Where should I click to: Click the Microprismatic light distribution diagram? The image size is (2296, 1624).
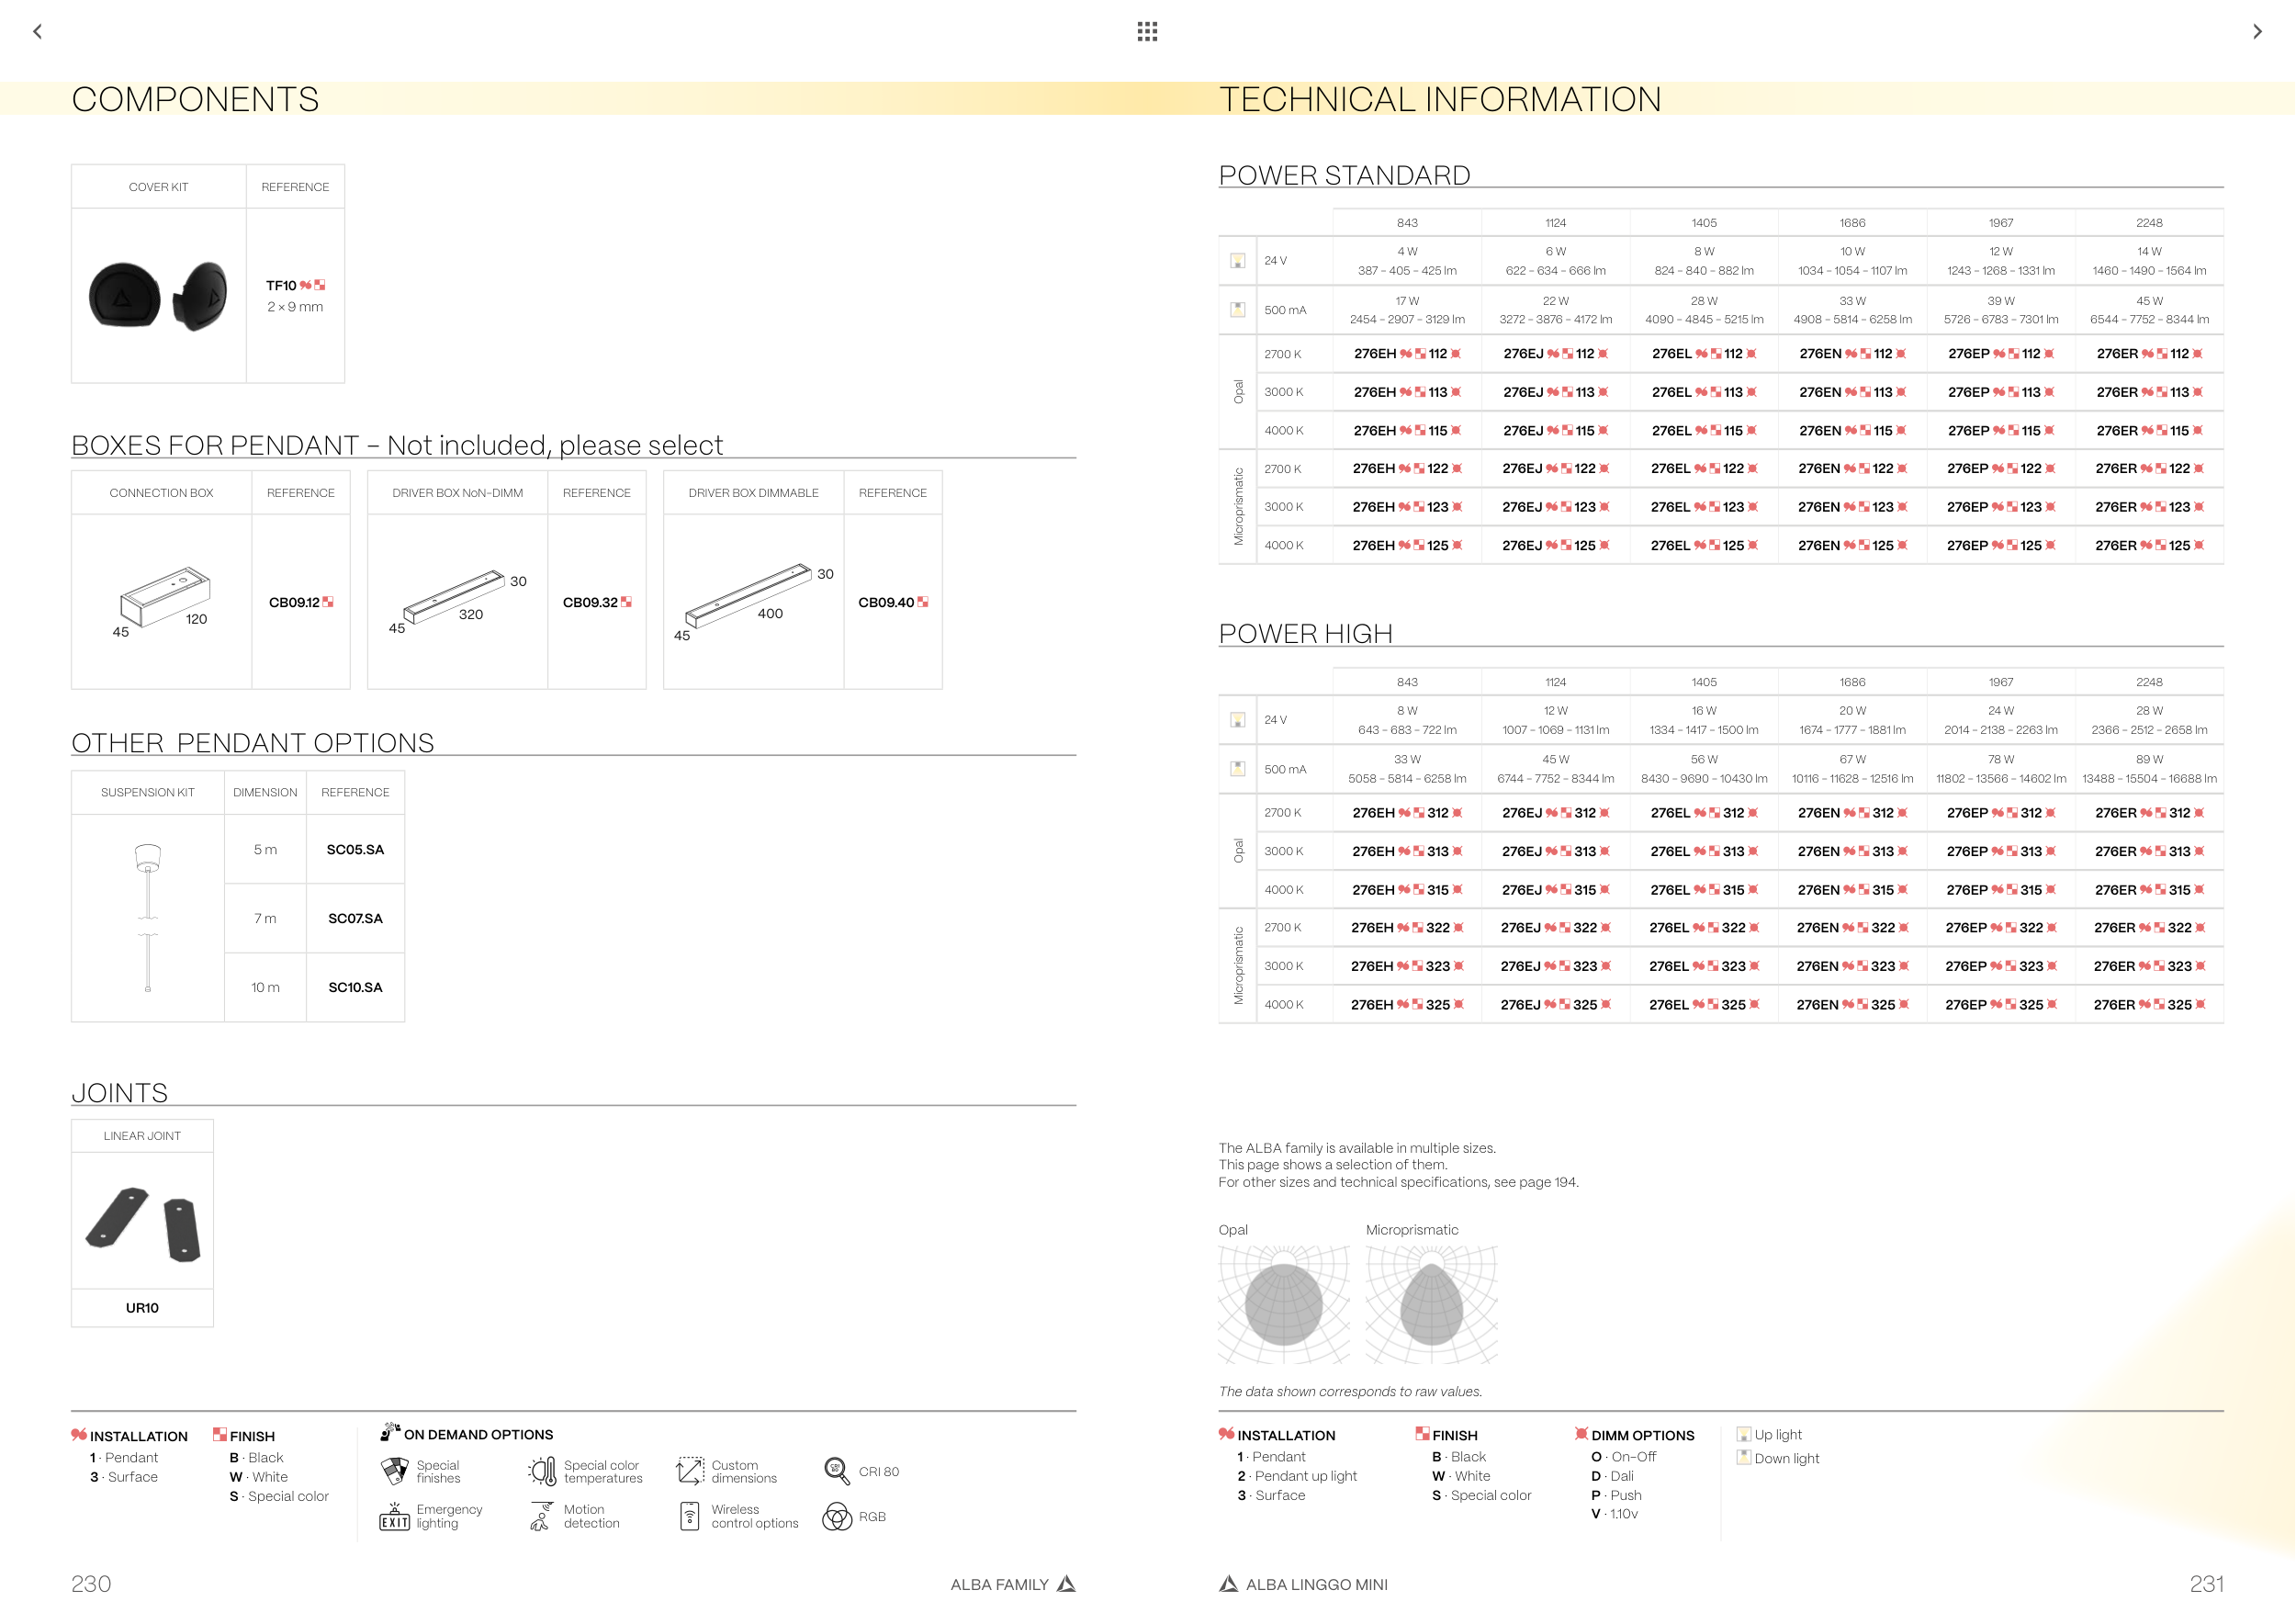1431,1304
